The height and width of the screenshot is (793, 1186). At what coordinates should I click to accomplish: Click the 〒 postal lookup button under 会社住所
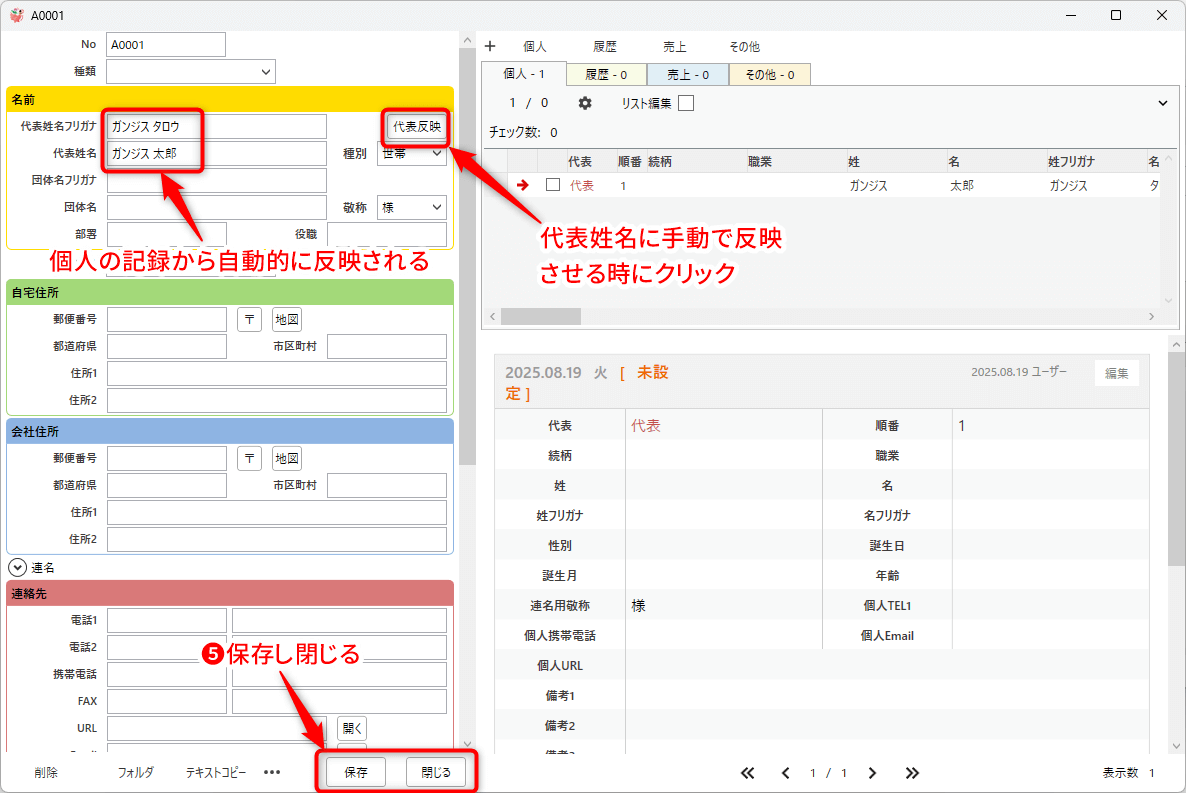[250, 459]
